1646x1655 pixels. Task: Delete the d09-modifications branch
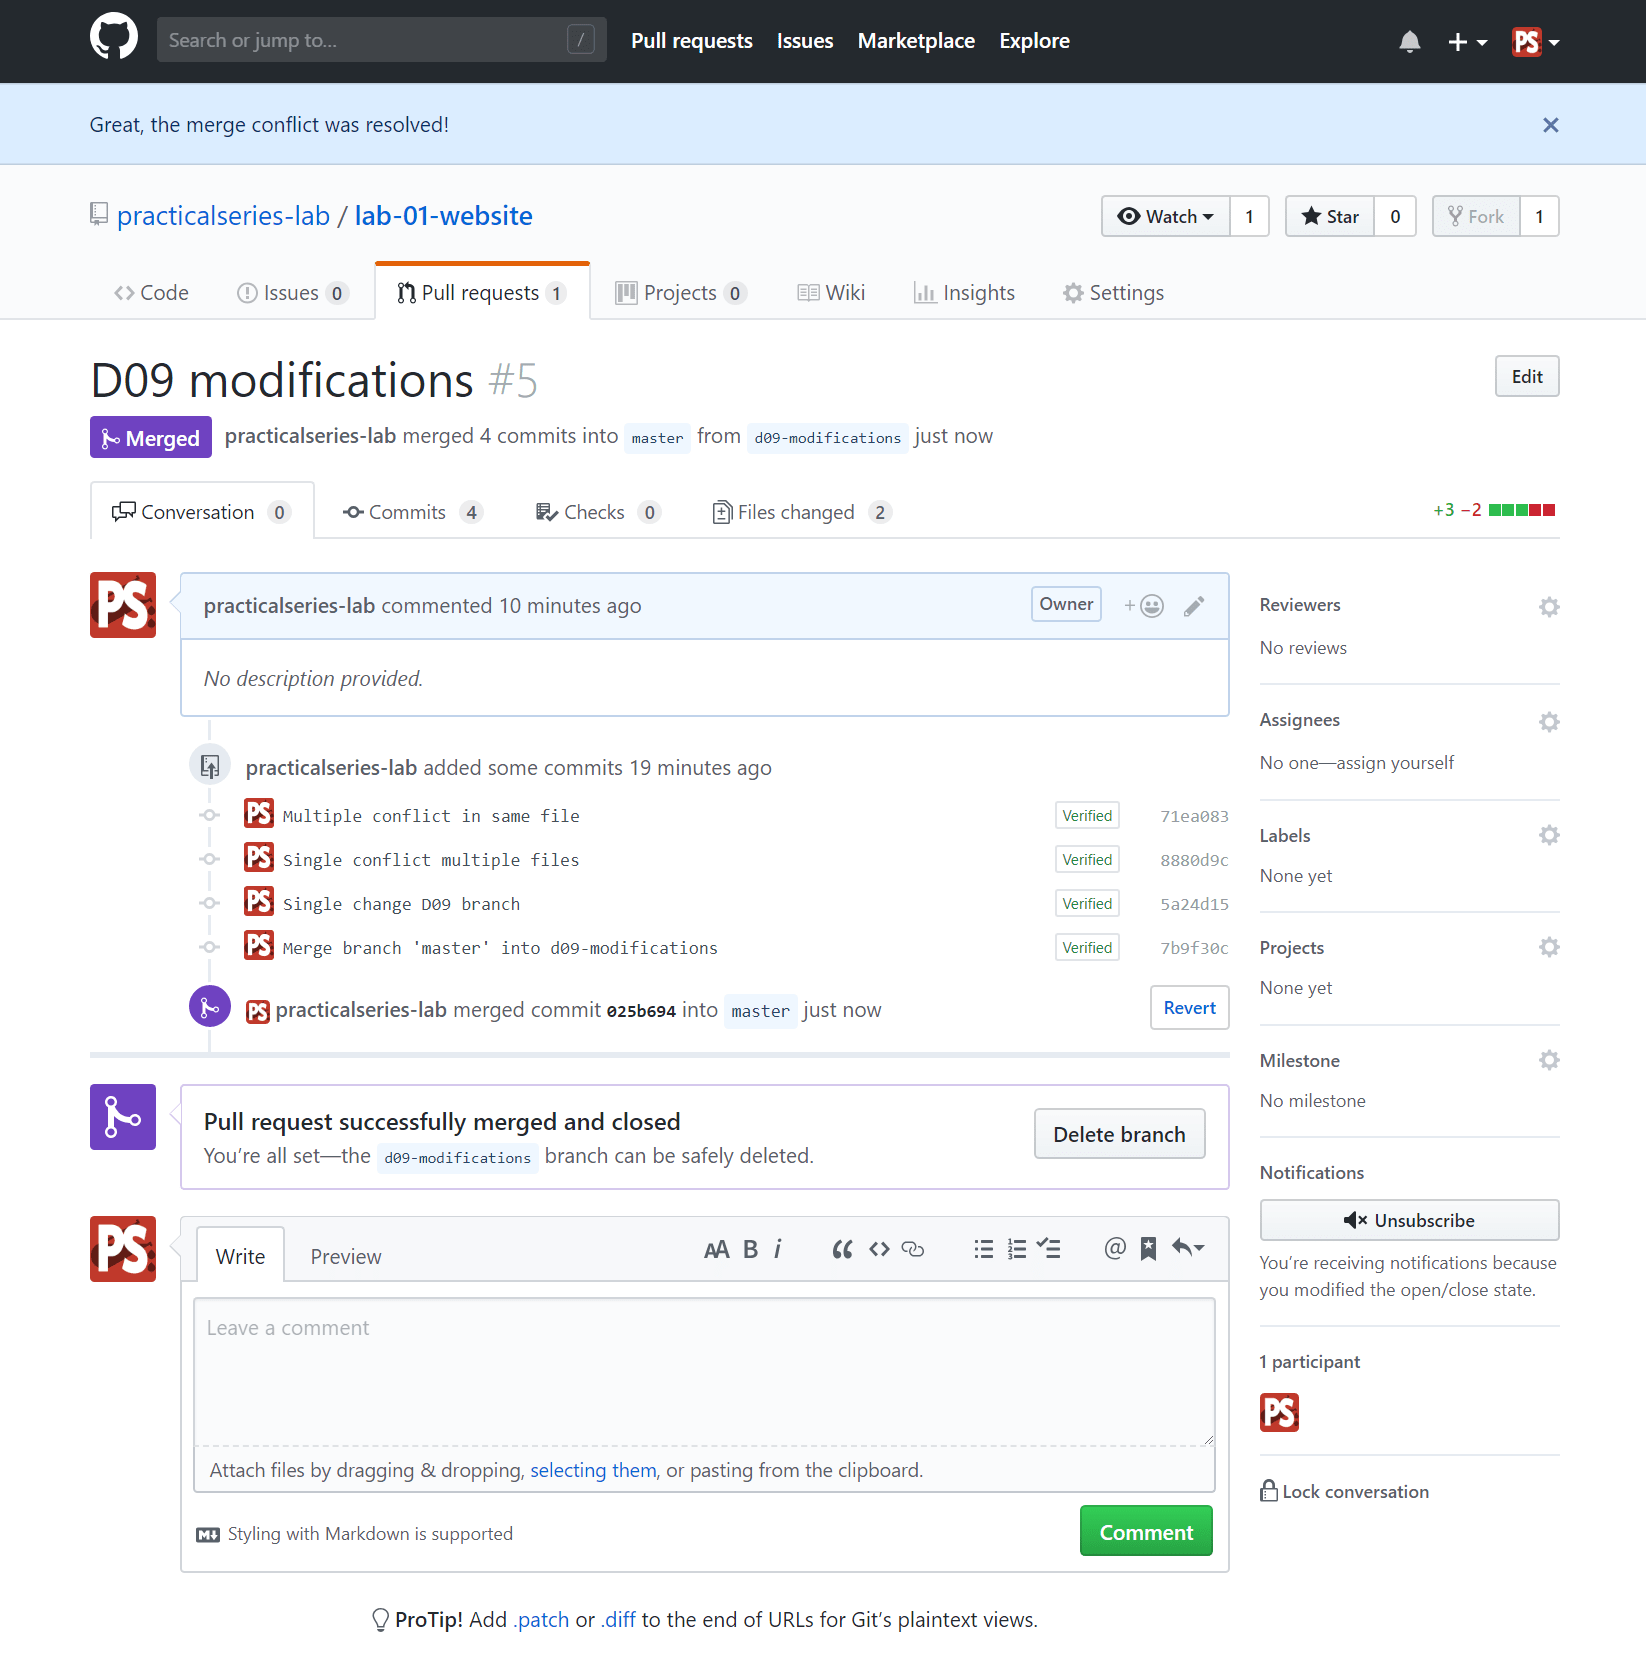[1119, 1135]
